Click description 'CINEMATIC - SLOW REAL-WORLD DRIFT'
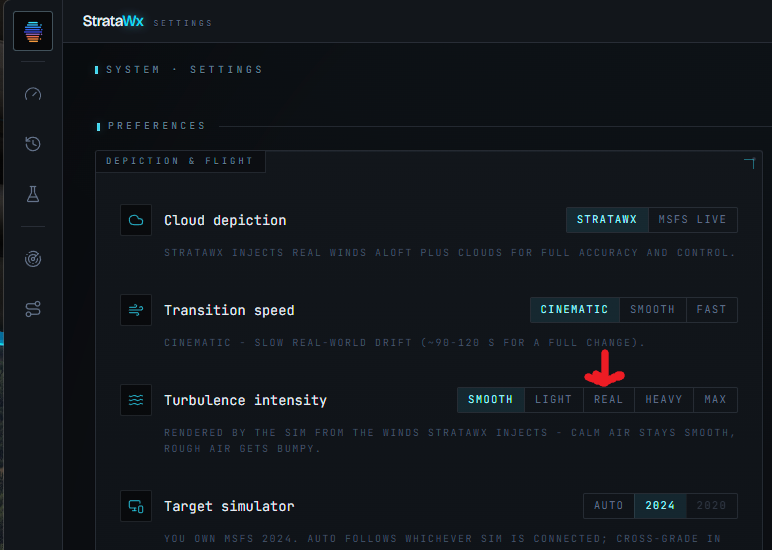Viewport: 772px width, 550px height. (405, 343)
